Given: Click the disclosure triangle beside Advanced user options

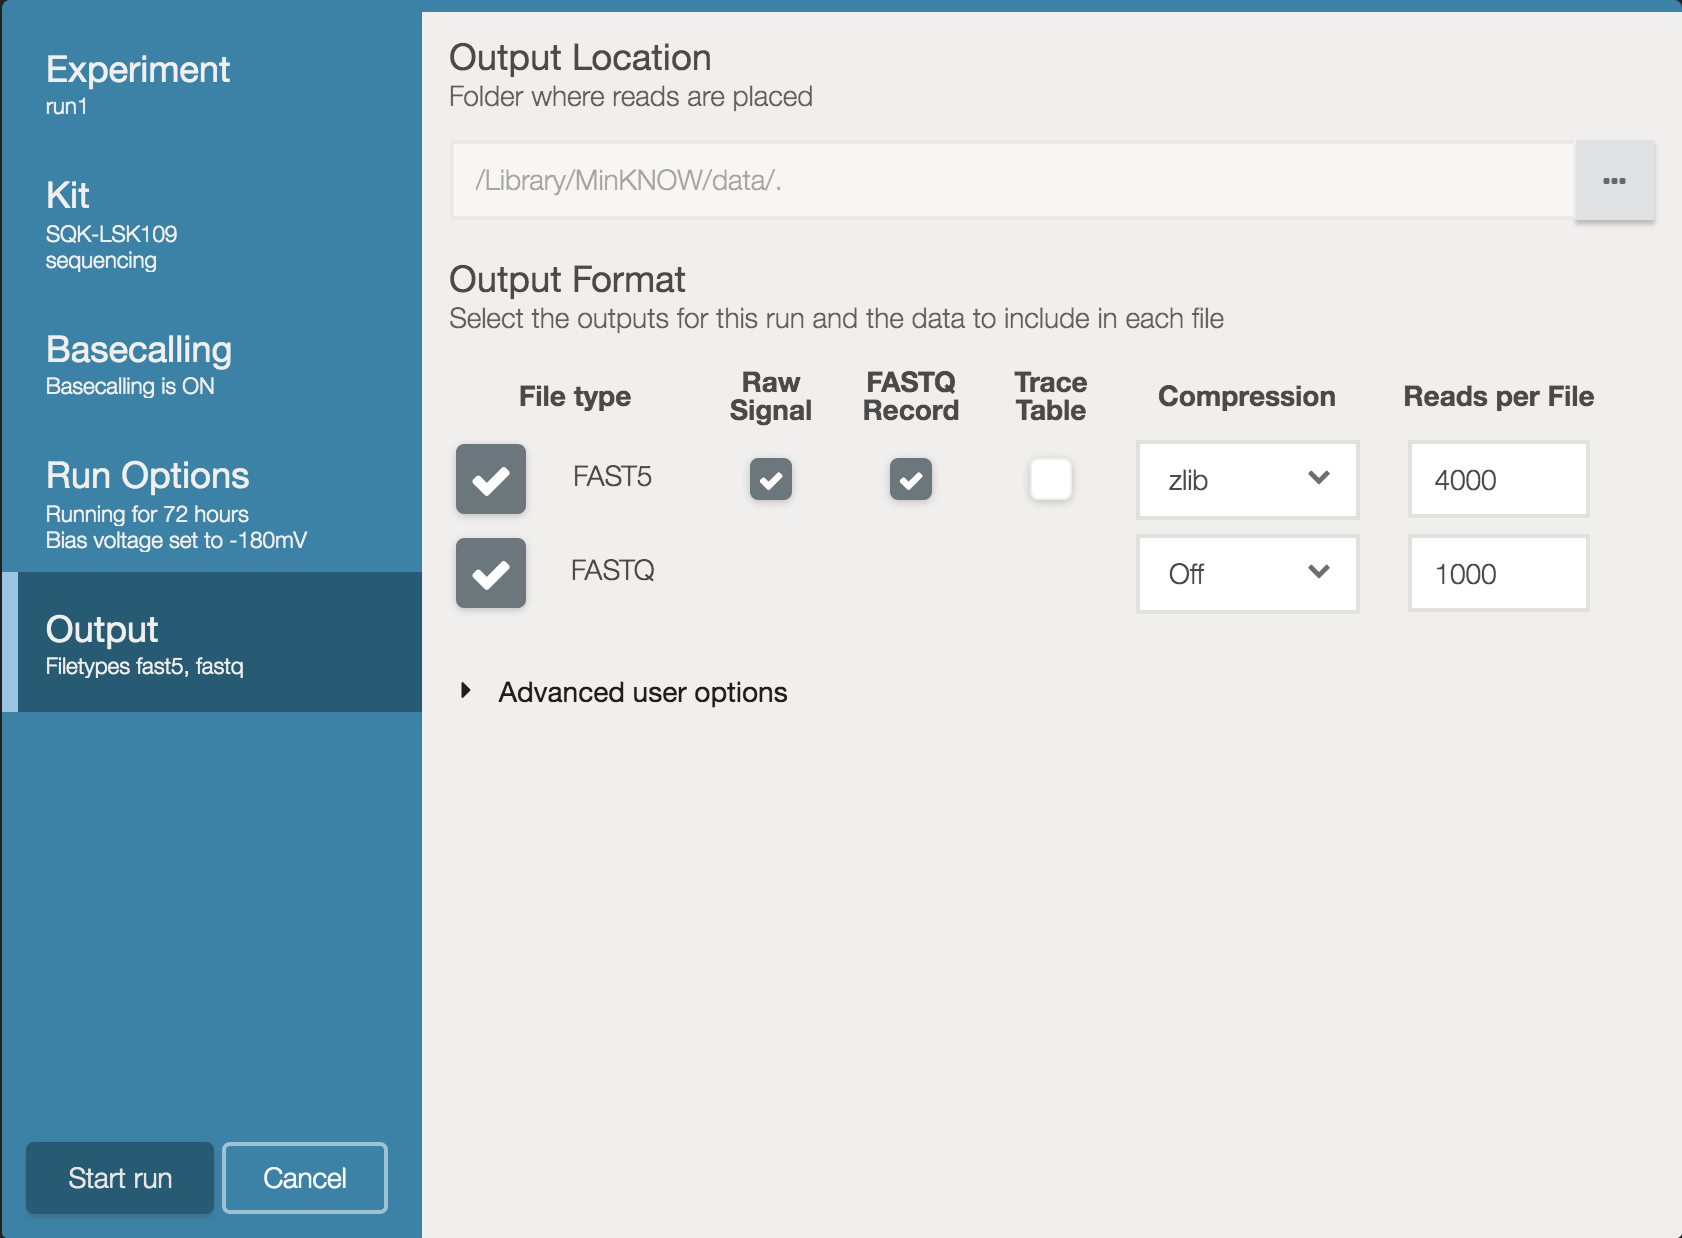Looking at the screenshot, I should click(466, 691).
